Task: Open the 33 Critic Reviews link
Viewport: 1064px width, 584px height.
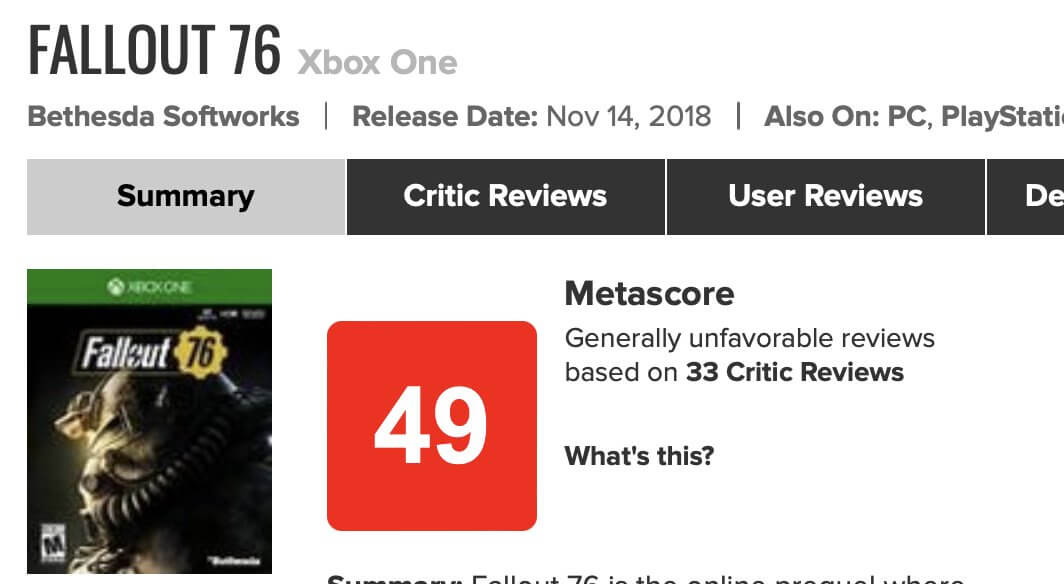Action: tap(794, 373)
